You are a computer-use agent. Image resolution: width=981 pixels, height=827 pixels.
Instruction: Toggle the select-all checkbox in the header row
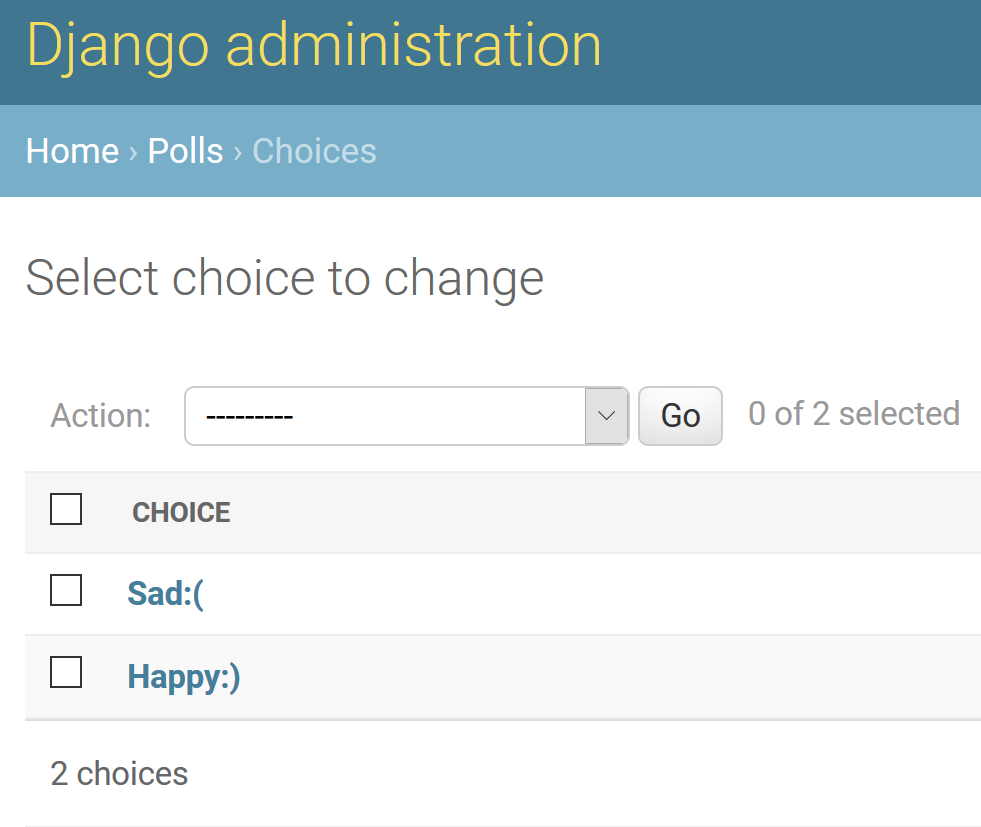tap(66, 509)
